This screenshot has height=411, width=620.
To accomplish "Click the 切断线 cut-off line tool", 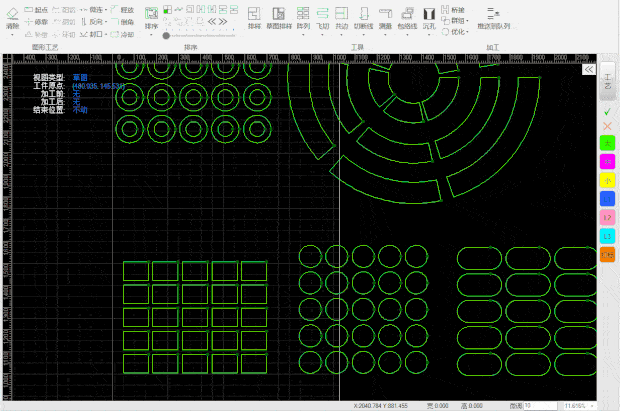I will [363, 18].
